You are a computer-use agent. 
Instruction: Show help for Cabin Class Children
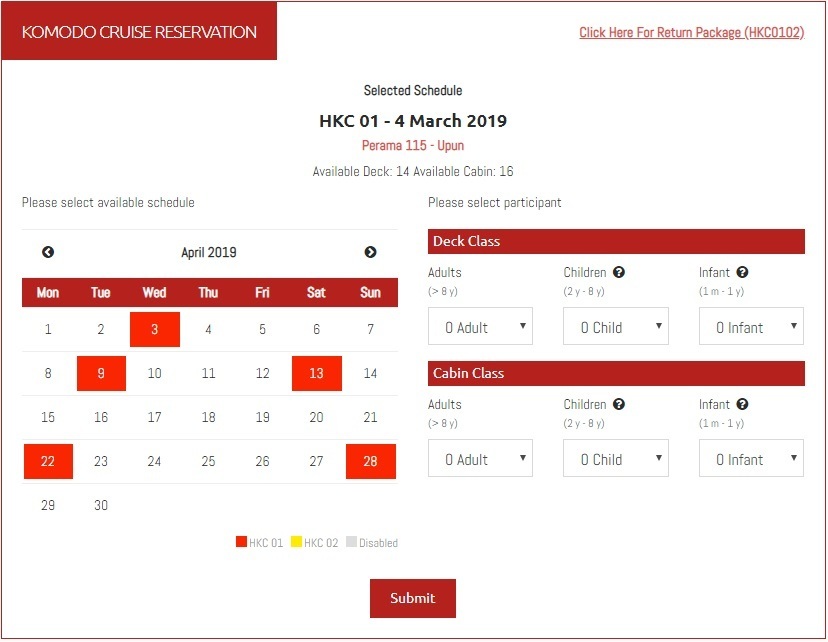(619, 404)
